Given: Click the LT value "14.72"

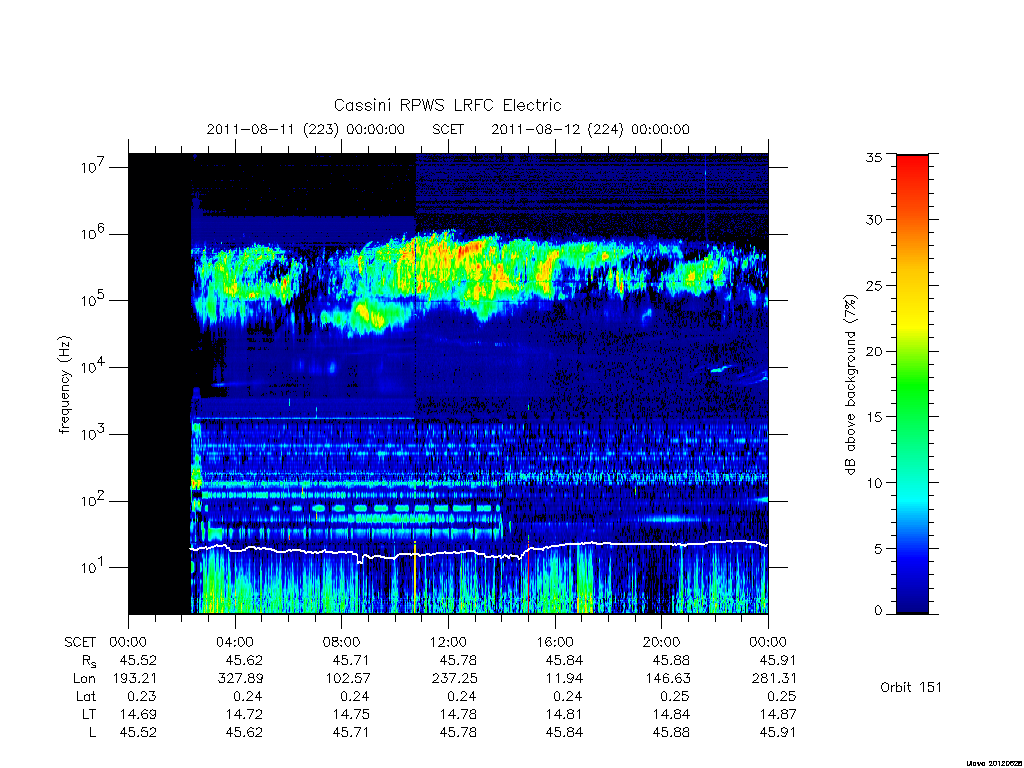Looking at the screenshot, I should (244, 714).
